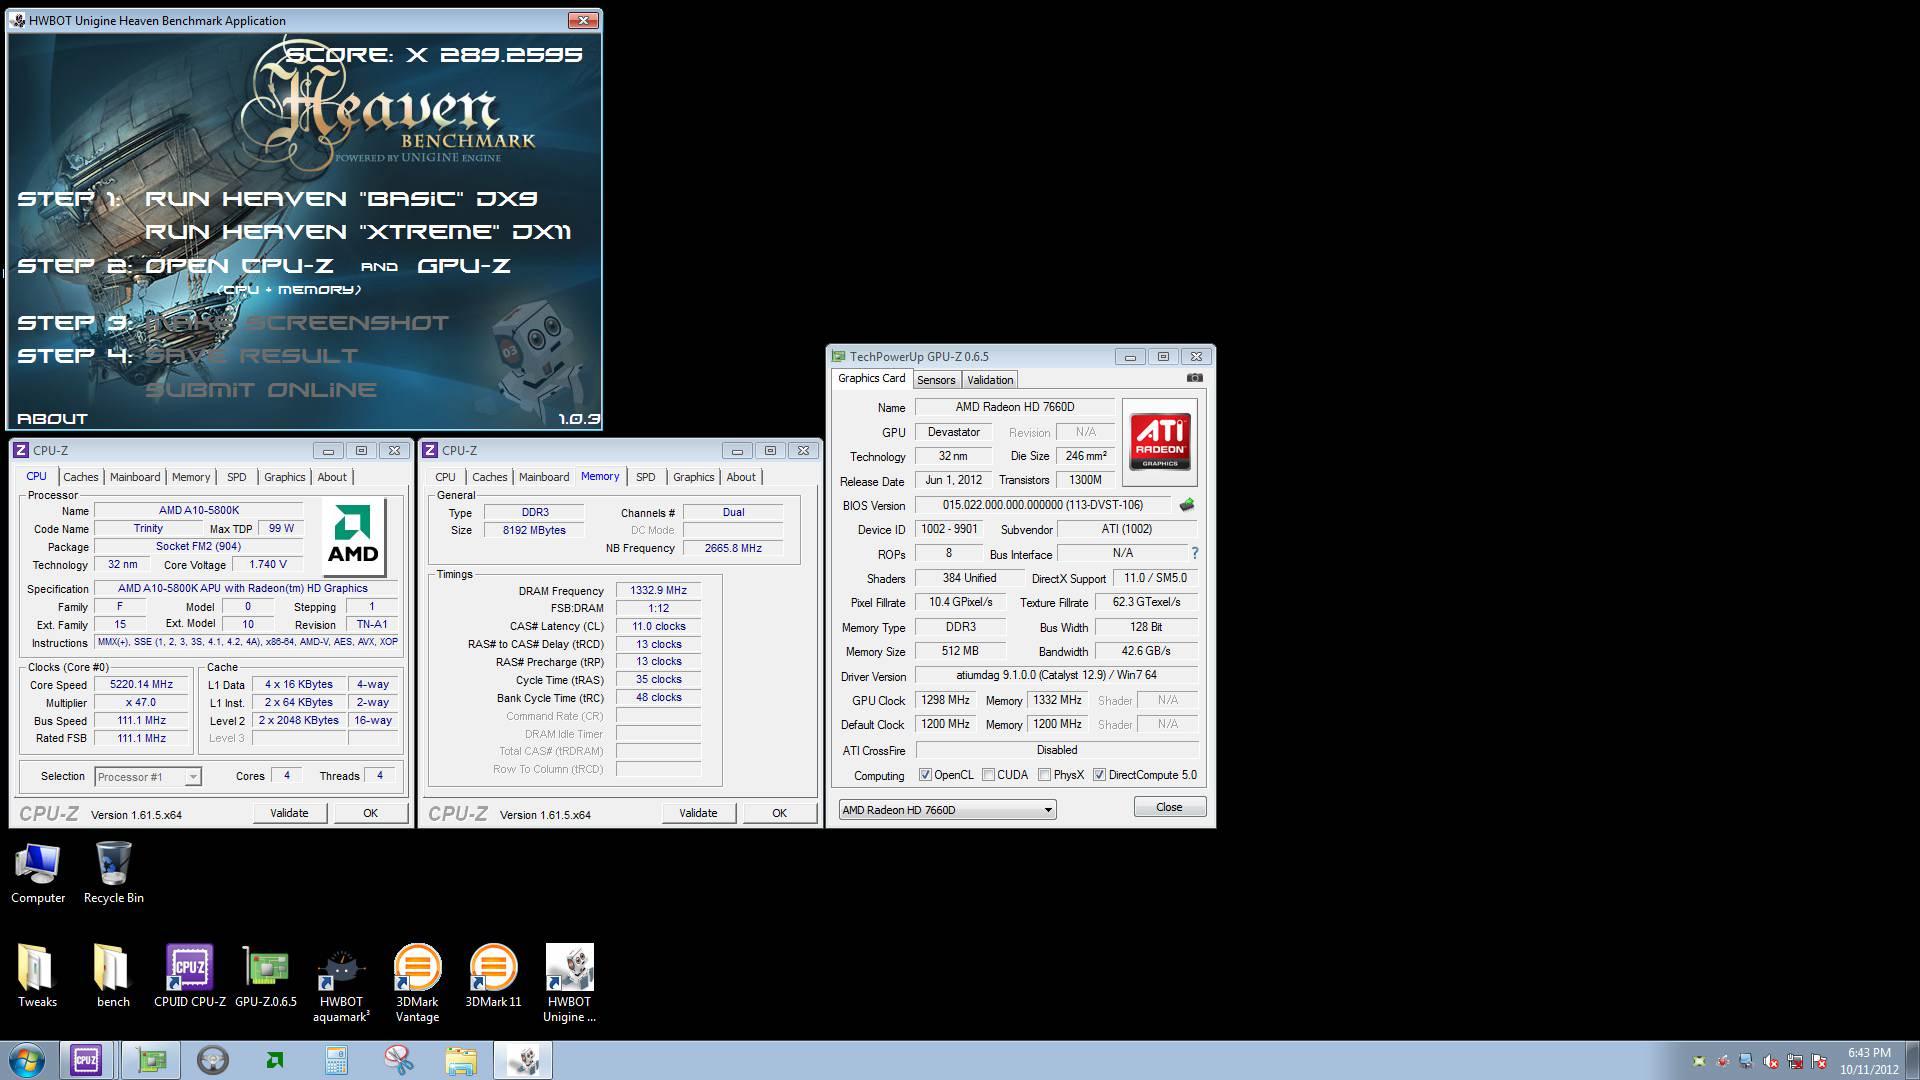The image size is (1920, 1080).
Task: Click the GPU-Z Name field AMD Radeon HD 7660D
Action: pos(1014,407)
